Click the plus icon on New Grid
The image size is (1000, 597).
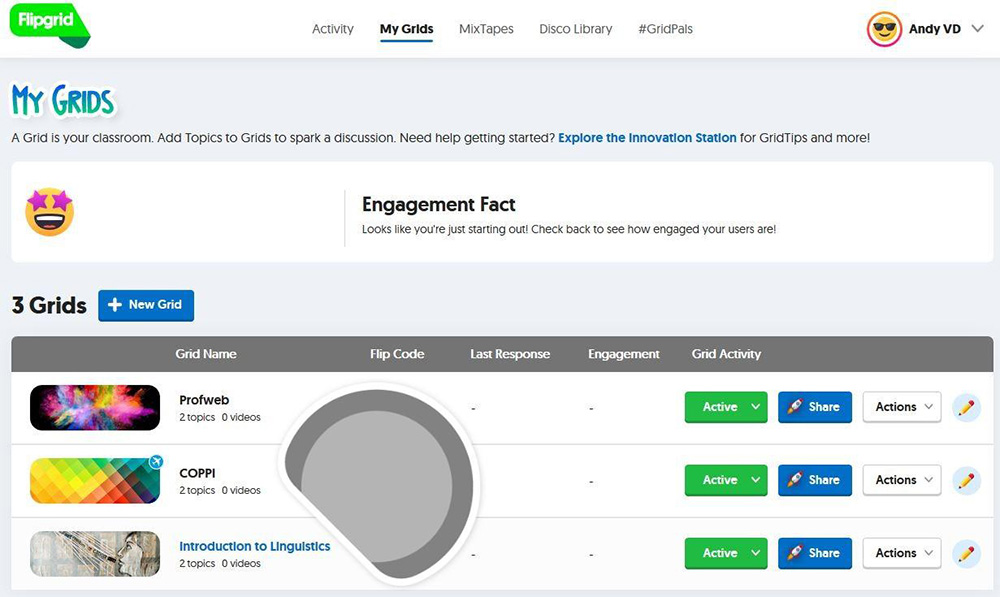(x=115, y=305)
